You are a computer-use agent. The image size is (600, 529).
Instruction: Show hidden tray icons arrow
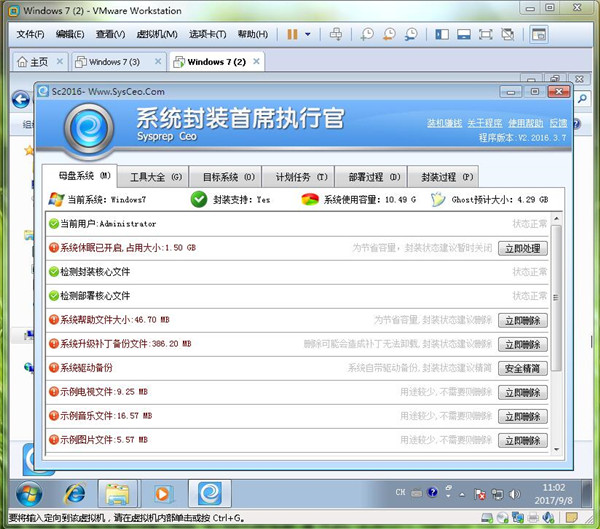462,495
